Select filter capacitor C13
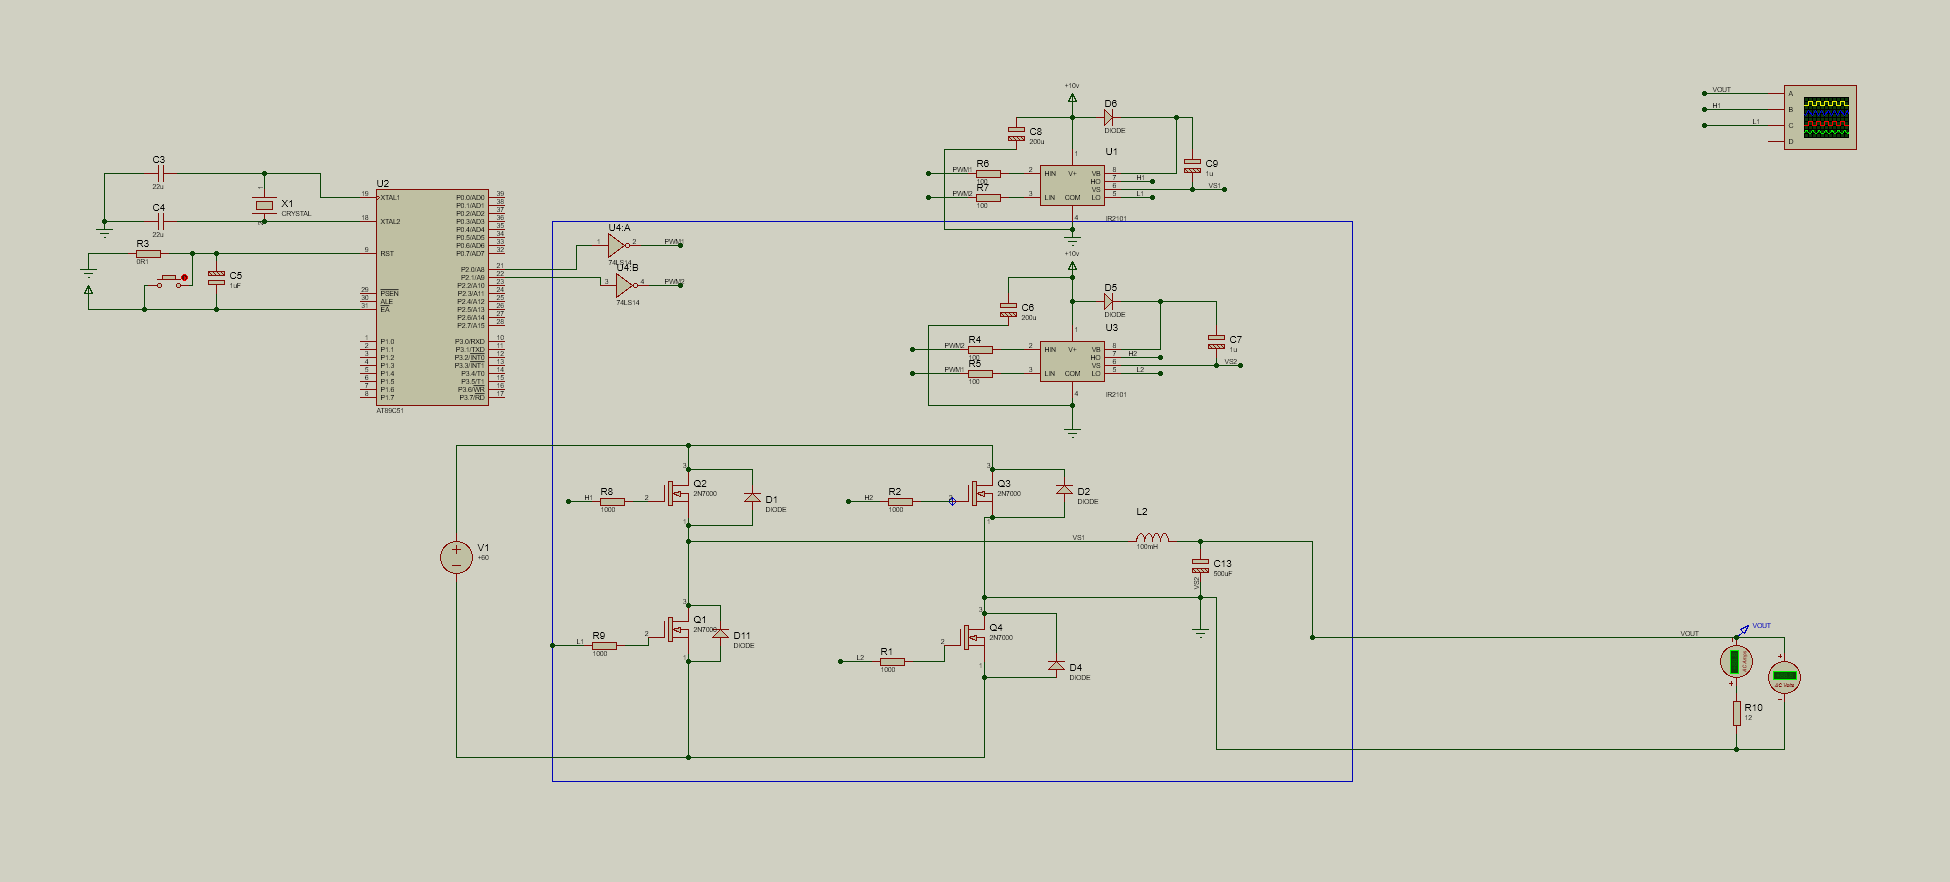Image resolution: width=1950 pixels, height=882 pixels. pyautogui.click(x=1200, y=566)
